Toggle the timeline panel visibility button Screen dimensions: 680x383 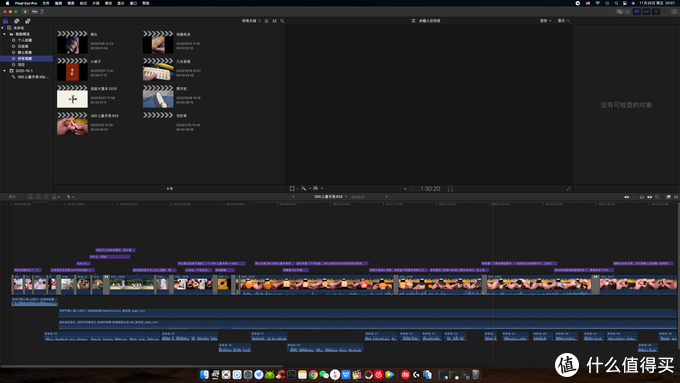[646, 12]
